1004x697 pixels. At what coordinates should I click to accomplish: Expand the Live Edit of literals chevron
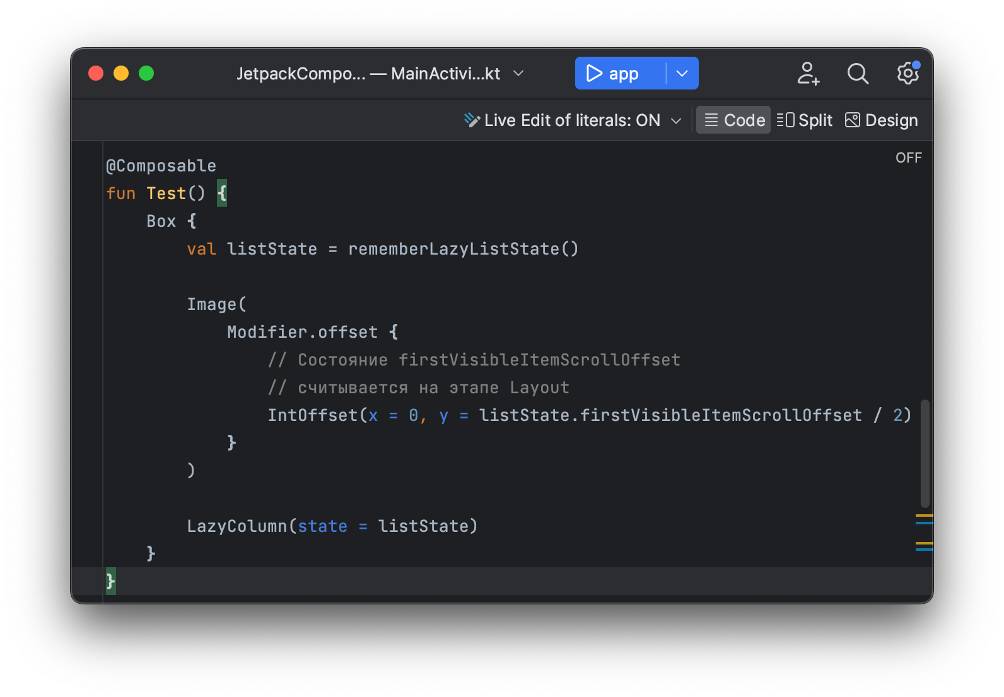676,120
